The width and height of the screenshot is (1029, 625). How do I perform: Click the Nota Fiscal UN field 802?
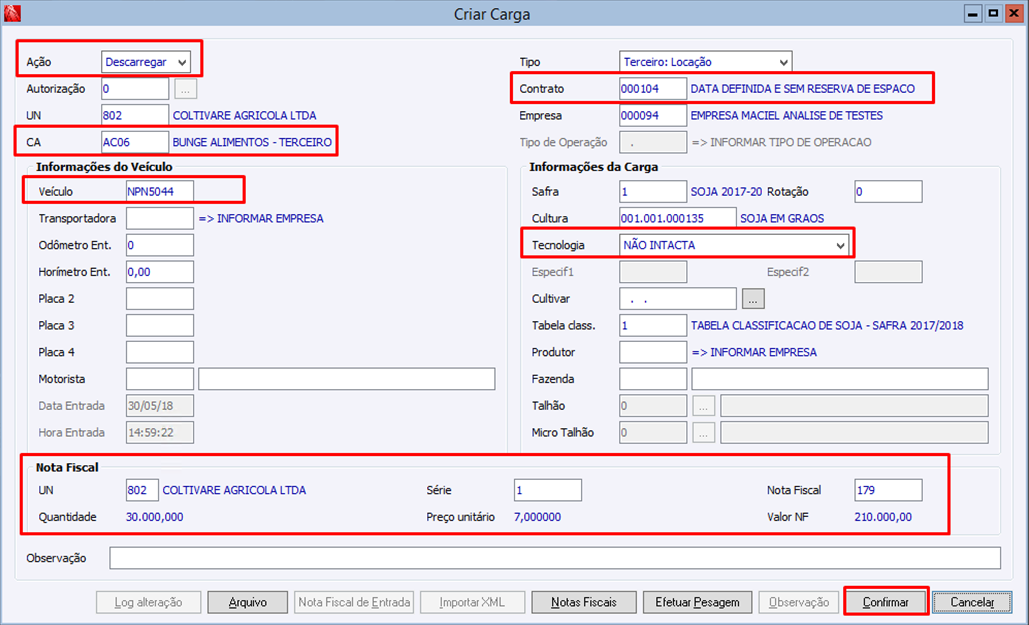click(142, 490)
